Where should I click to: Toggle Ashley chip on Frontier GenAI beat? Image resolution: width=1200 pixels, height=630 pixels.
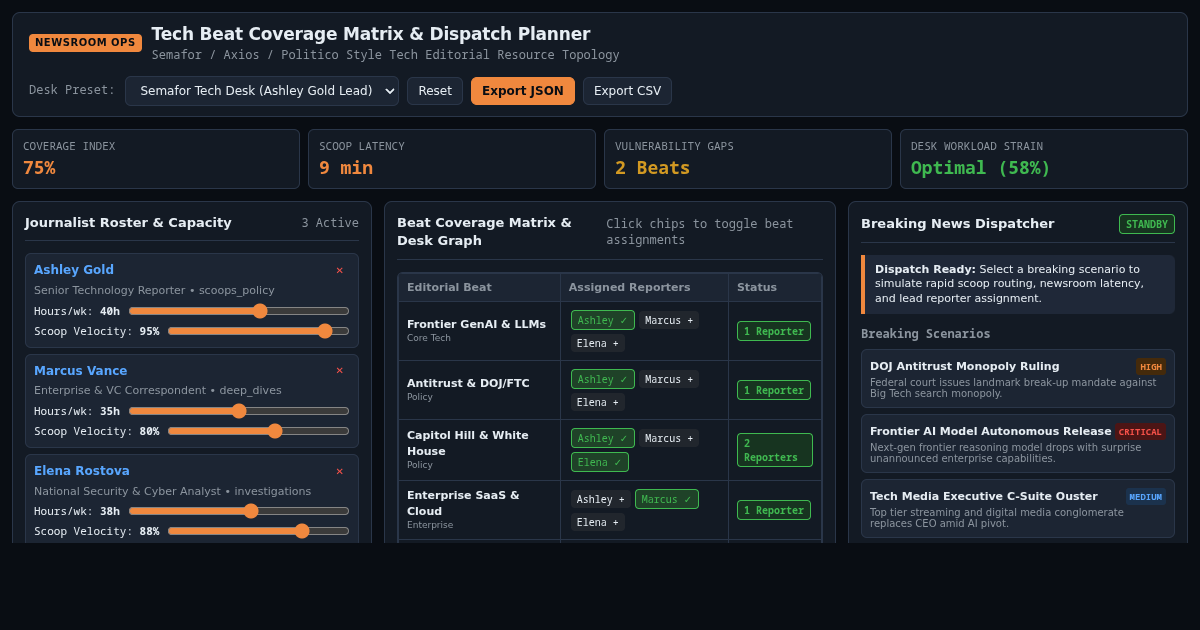pyautogui.click(x=603, y=320)
